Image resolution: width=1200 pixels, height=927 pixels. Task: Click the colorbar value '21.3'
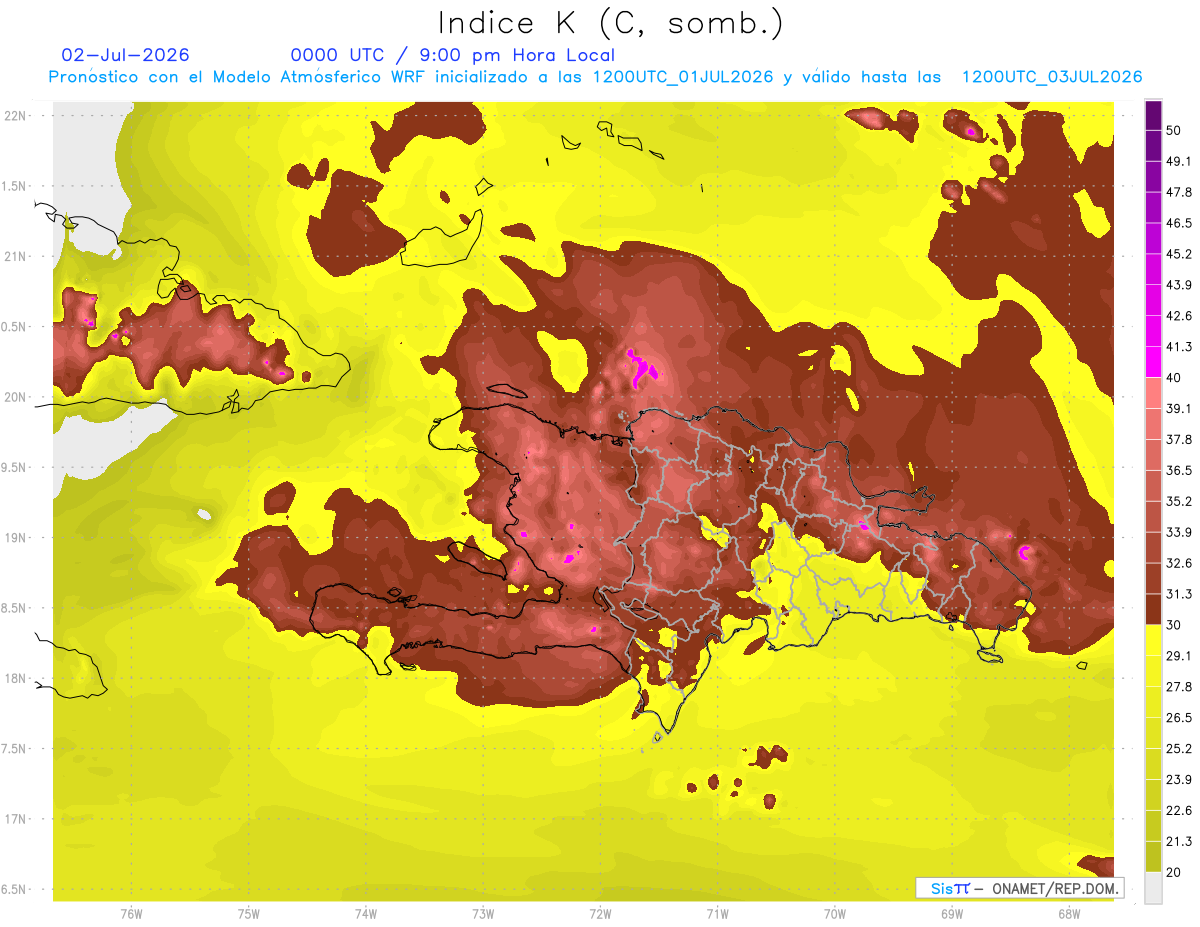[1179, 842]
